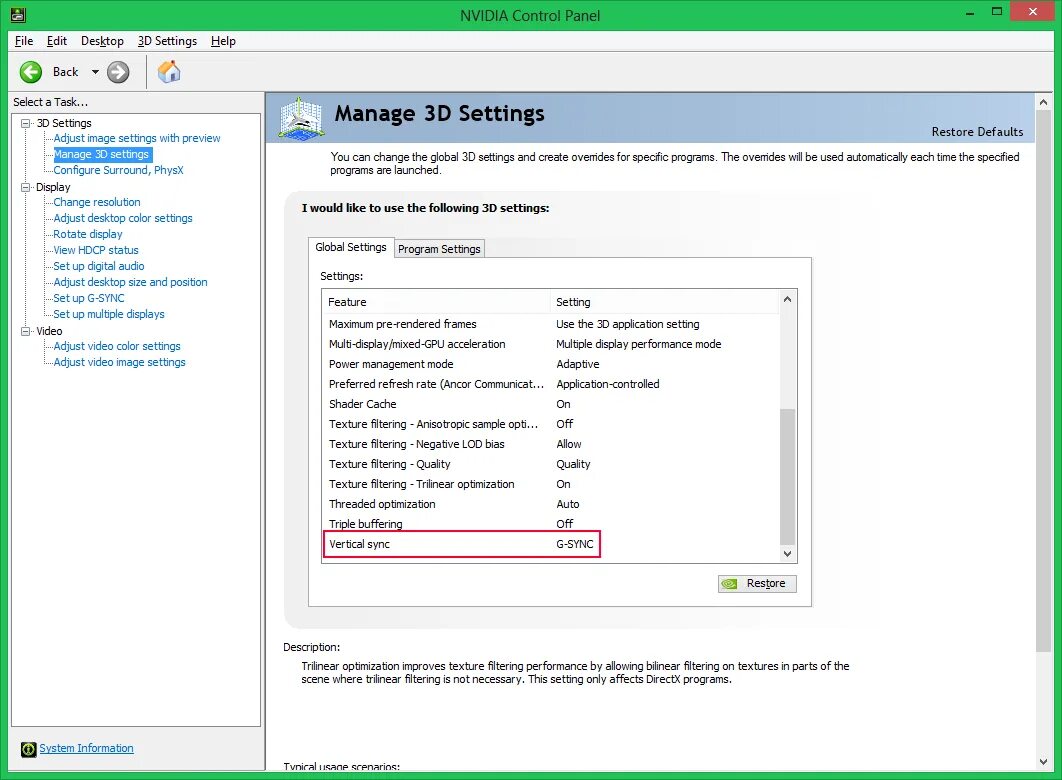
Task: Open Adjust video image settings
Action: click(119, 362)
